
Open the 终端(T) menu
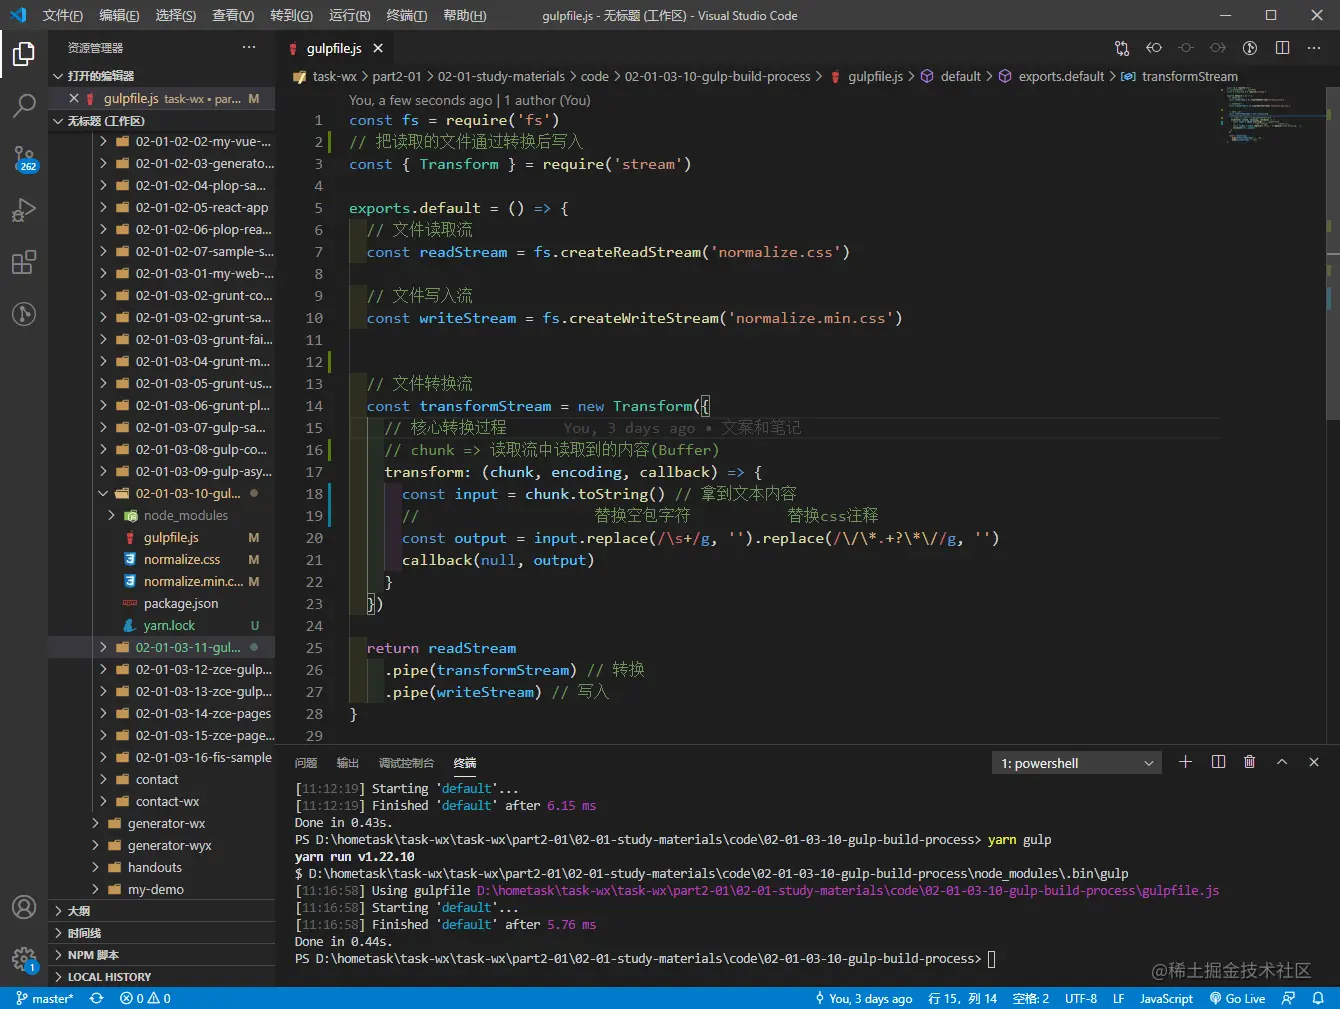406,15
